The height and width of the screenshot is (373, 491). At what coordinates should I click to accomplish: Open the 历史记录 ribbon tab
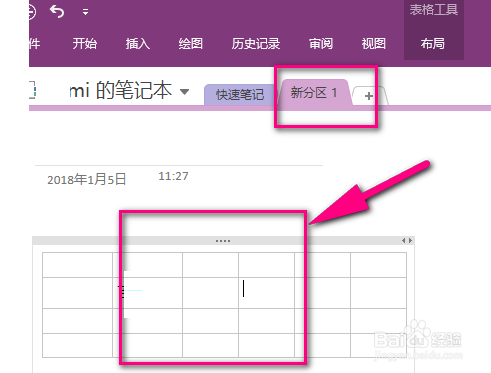click(256, 44)
